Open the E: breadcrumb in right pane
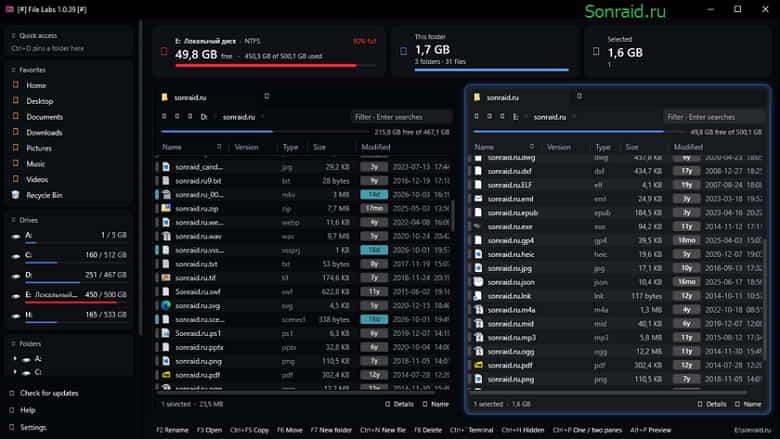 tap(516, 117)
